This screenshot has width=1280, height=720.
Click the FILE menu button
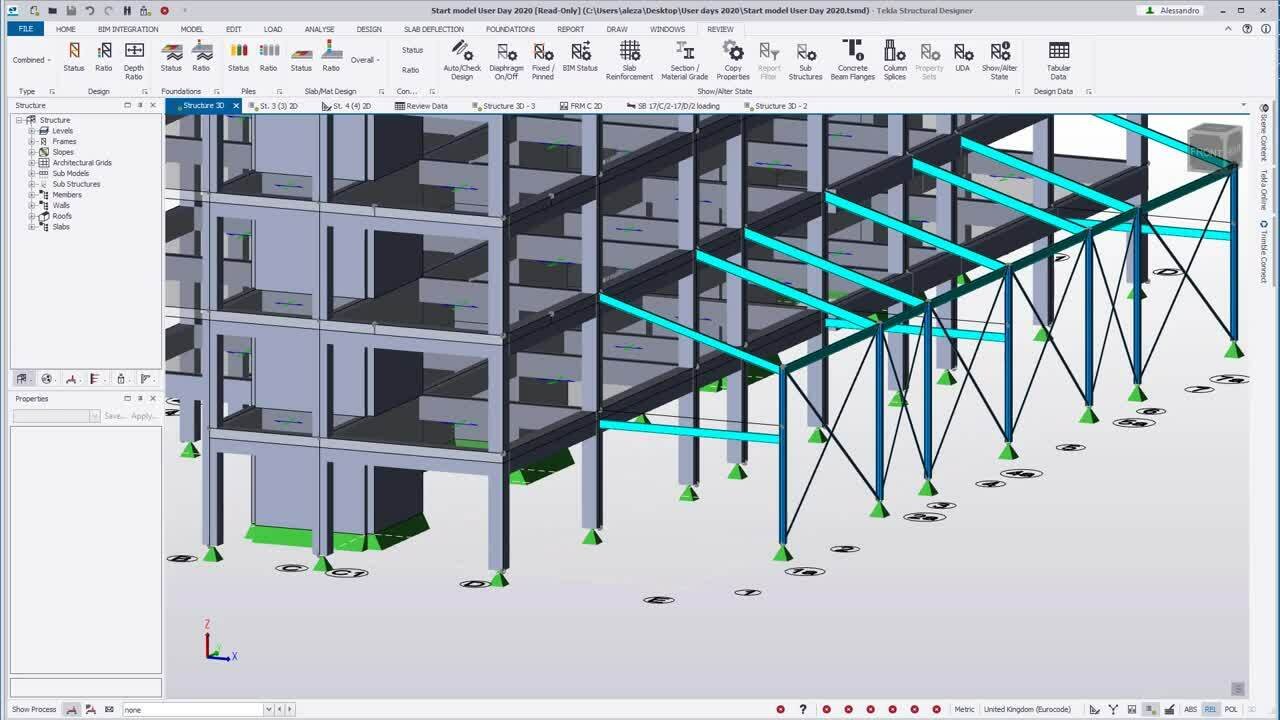(26, 29)
